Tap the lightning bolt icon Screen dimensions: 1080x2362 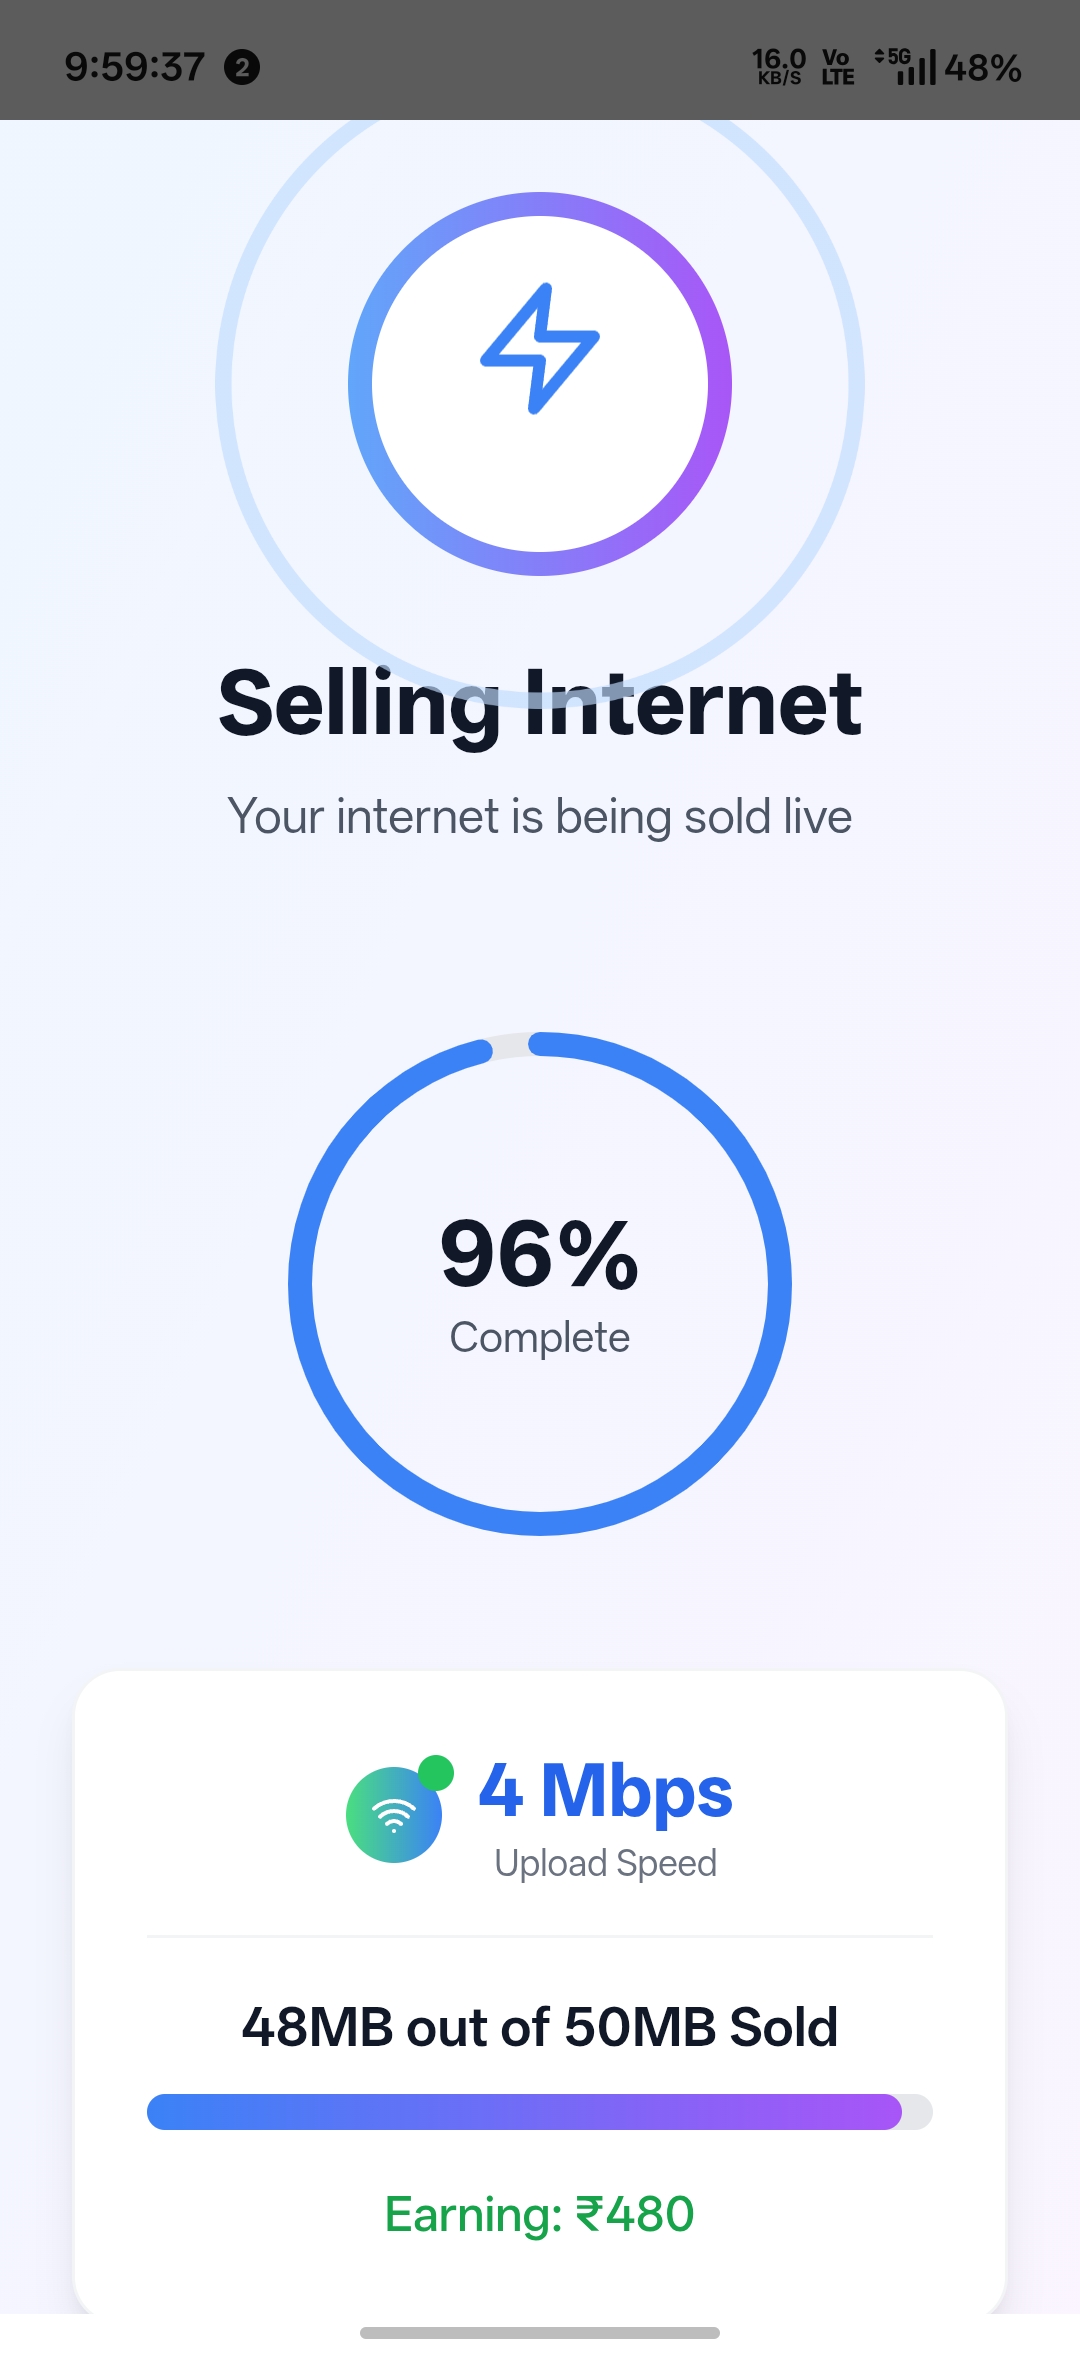[540, 348]
